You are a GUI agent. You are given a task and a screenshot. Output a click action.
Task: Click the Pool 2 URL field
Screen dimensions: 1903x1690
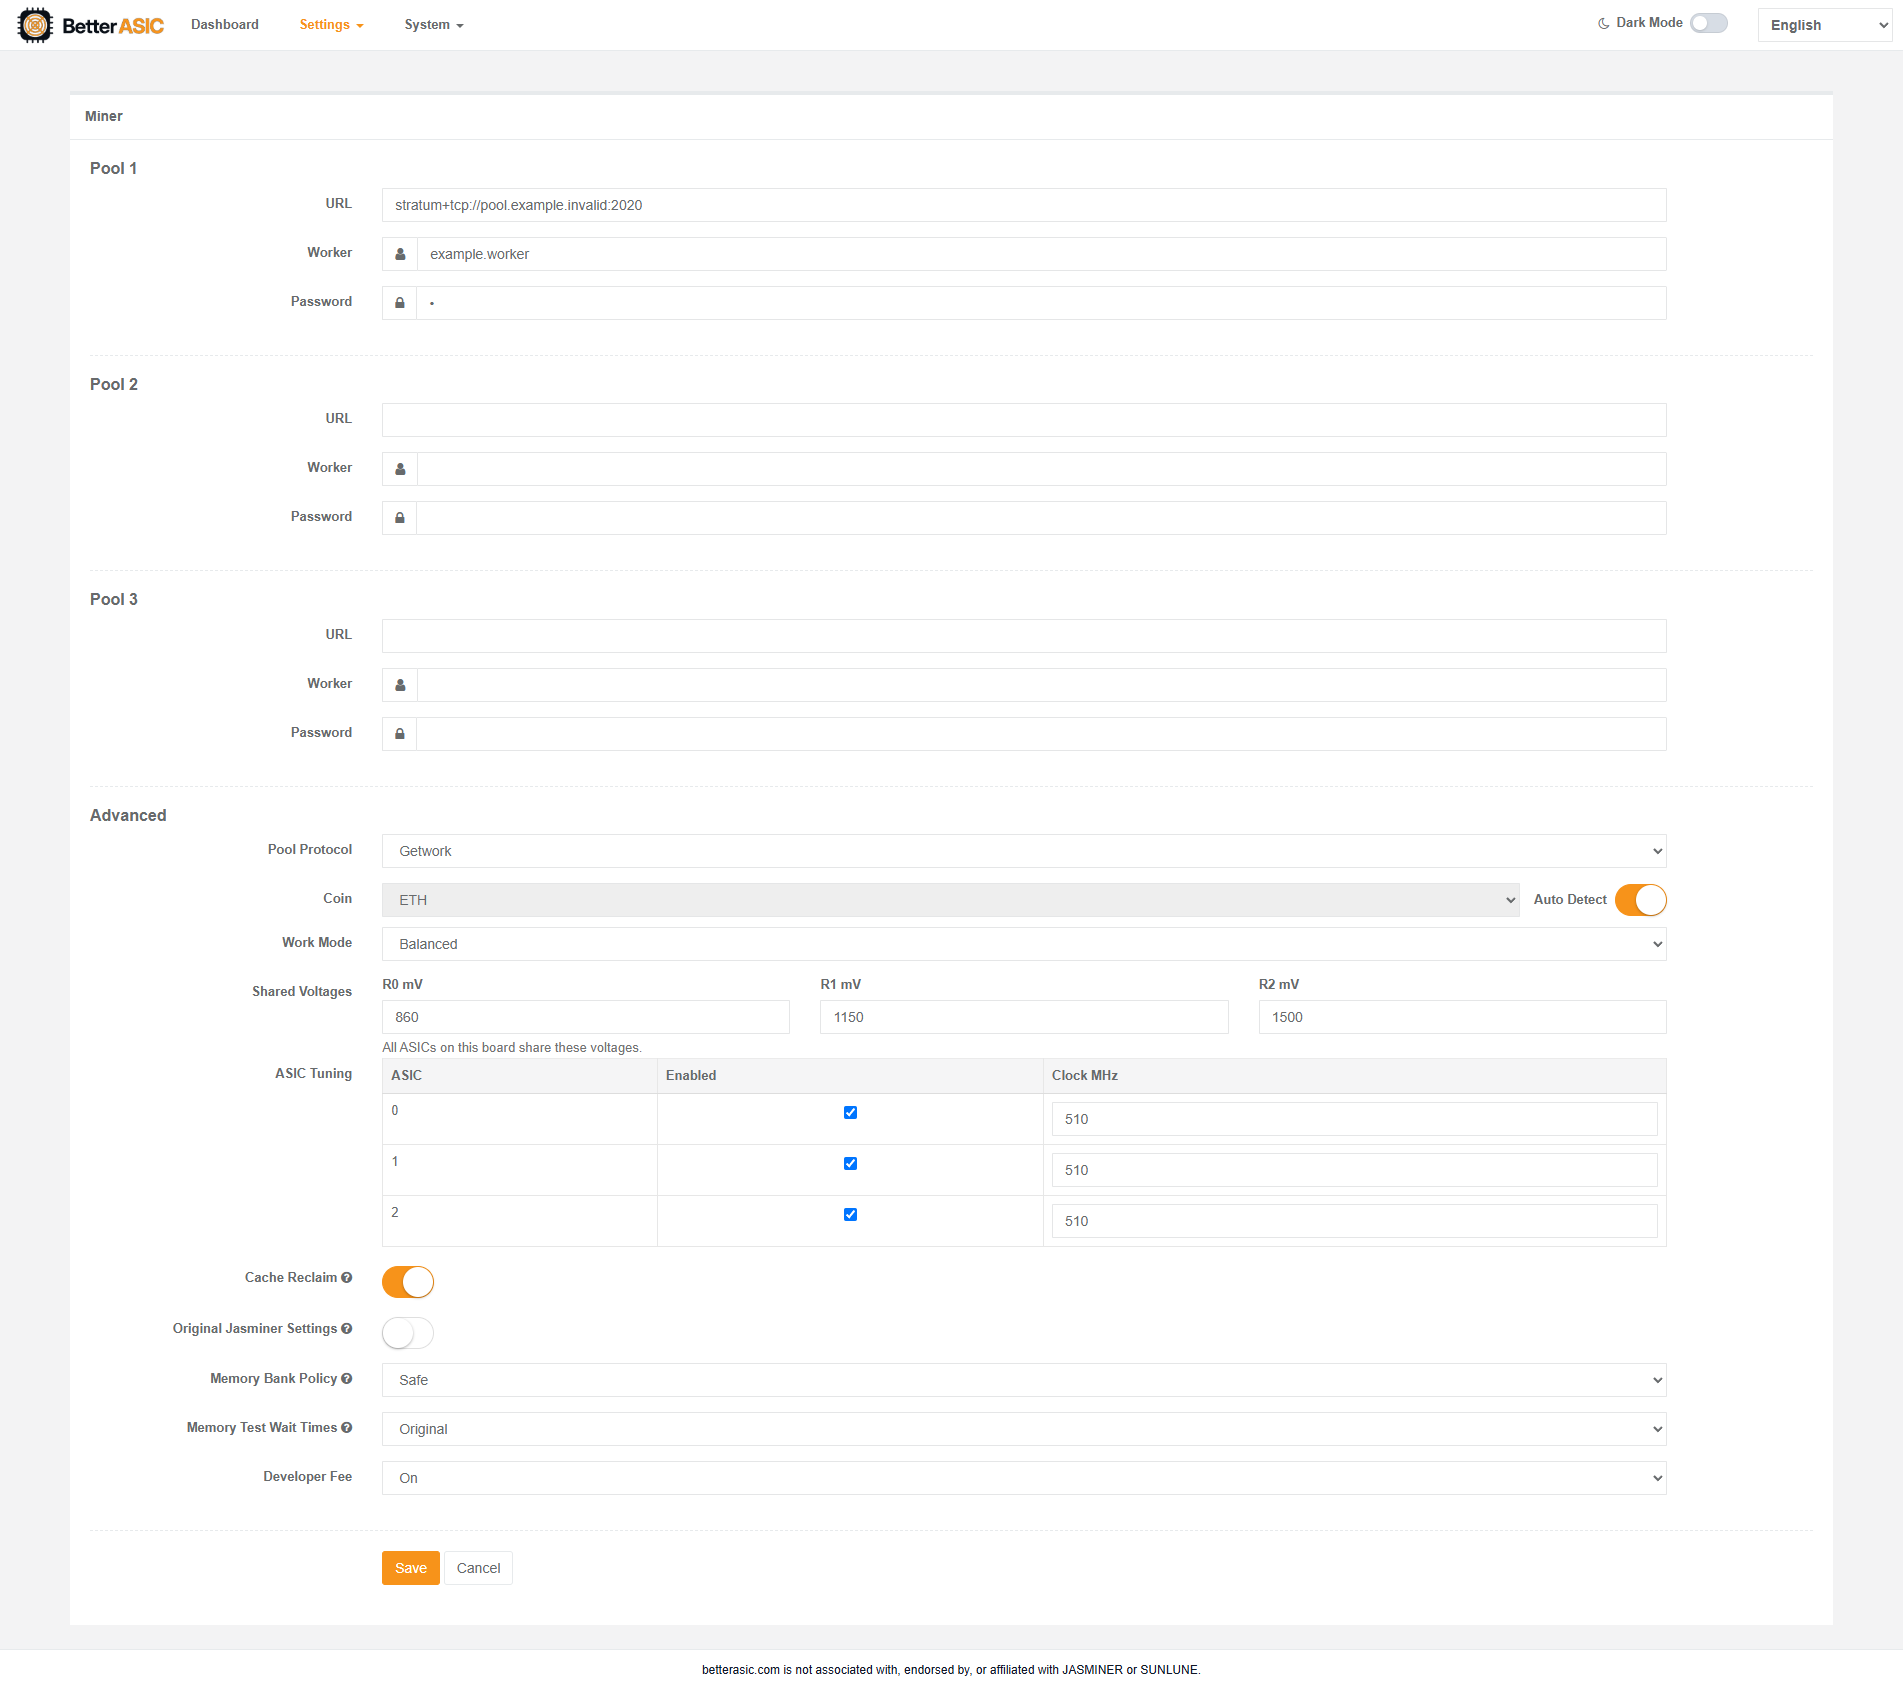1024,420
